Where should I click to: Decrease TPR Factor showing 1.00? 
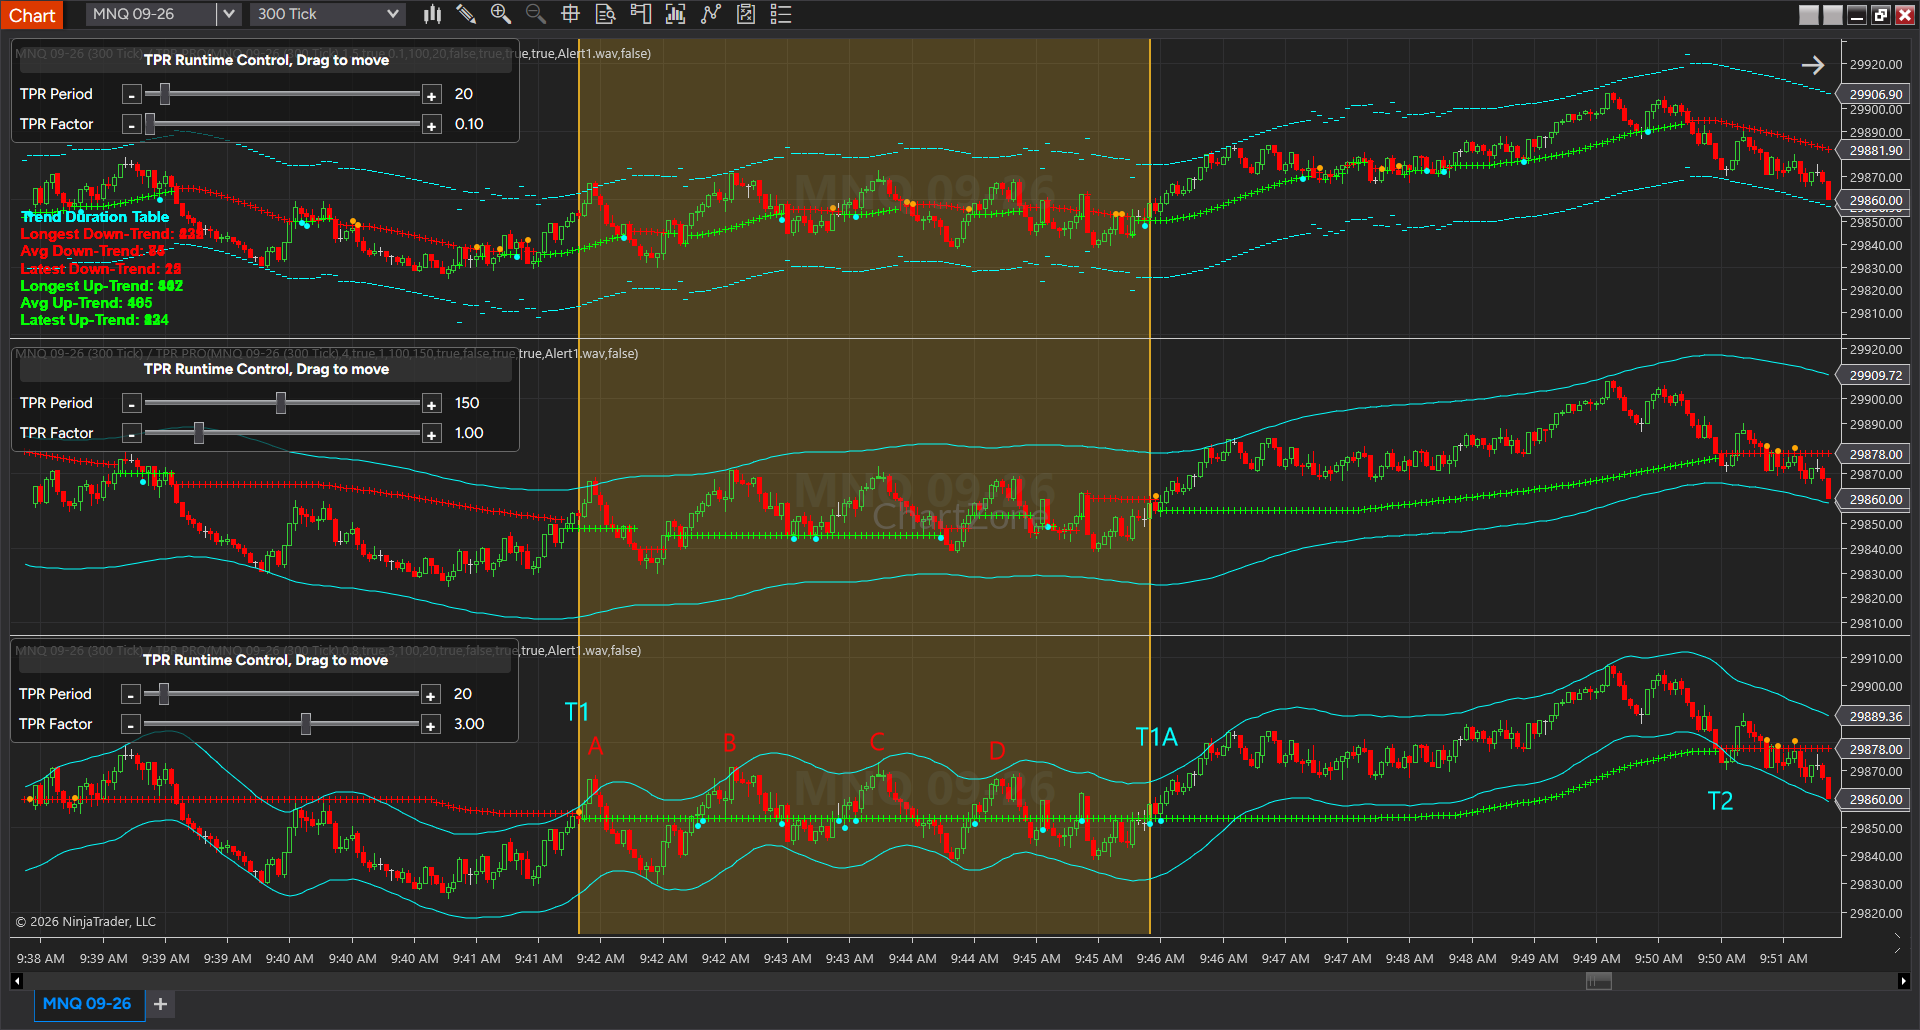(131, 434)
